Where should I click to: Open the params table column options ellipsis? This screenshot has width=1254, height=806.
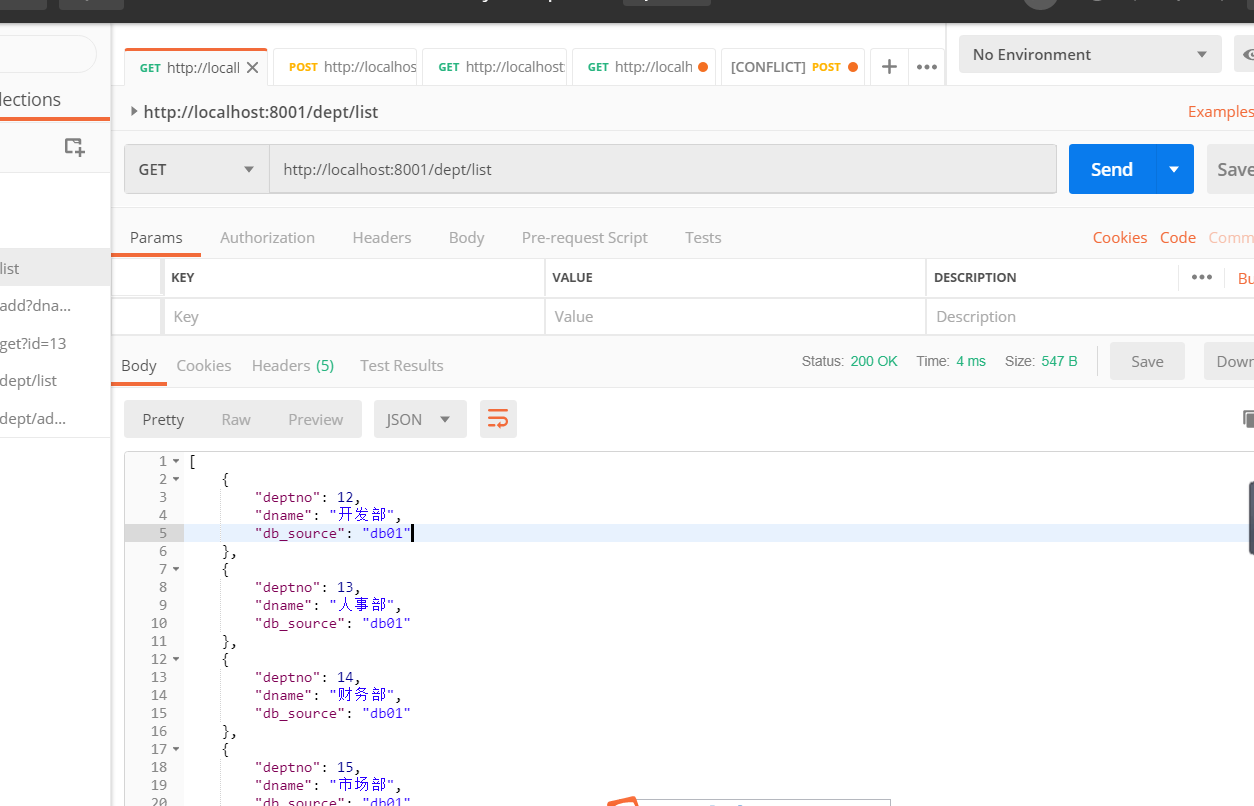click(1202, 277)
